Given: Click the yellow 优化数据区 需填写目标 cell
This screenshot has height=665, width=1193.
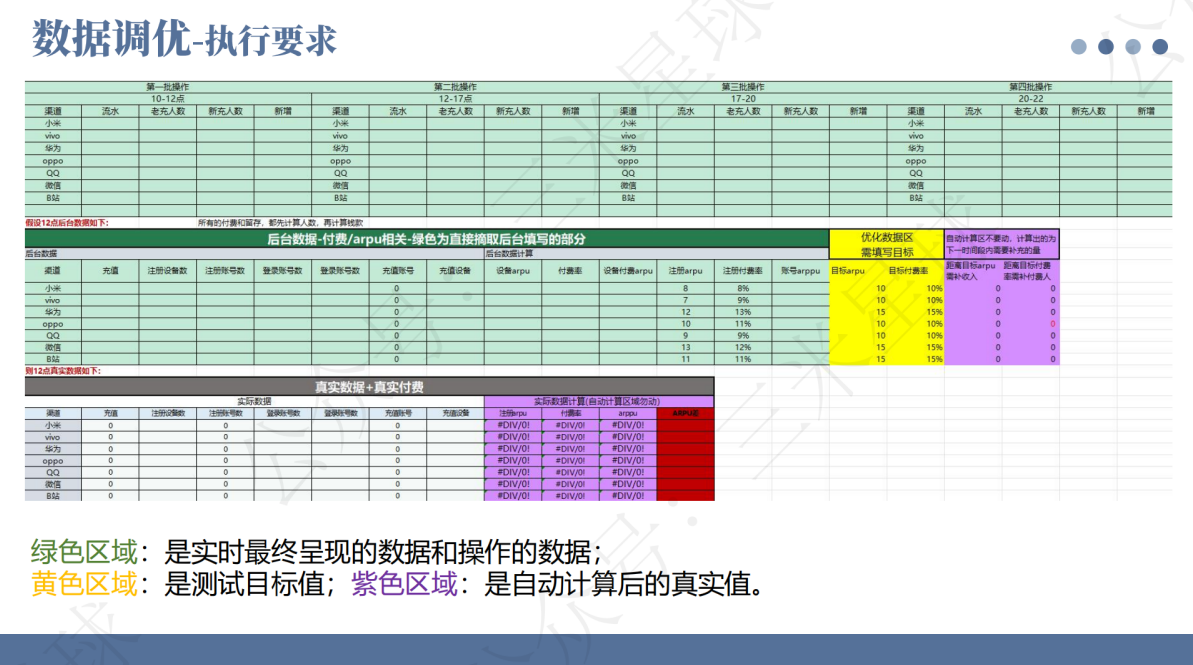Looking at the screenshot, I should point(886,244).
